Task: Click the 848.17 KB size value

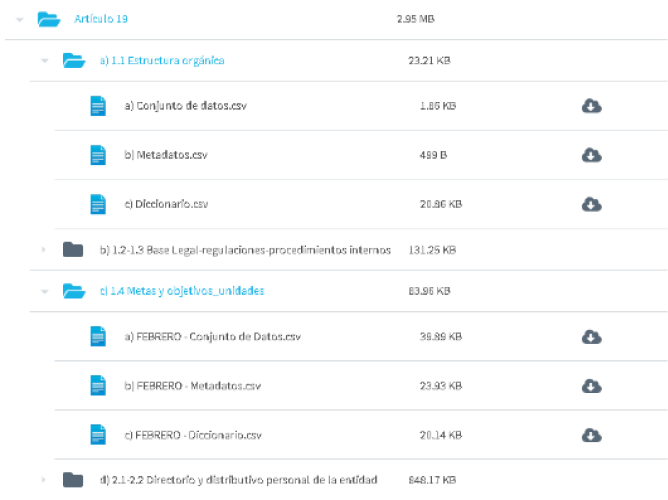Action: pos(432,480)
